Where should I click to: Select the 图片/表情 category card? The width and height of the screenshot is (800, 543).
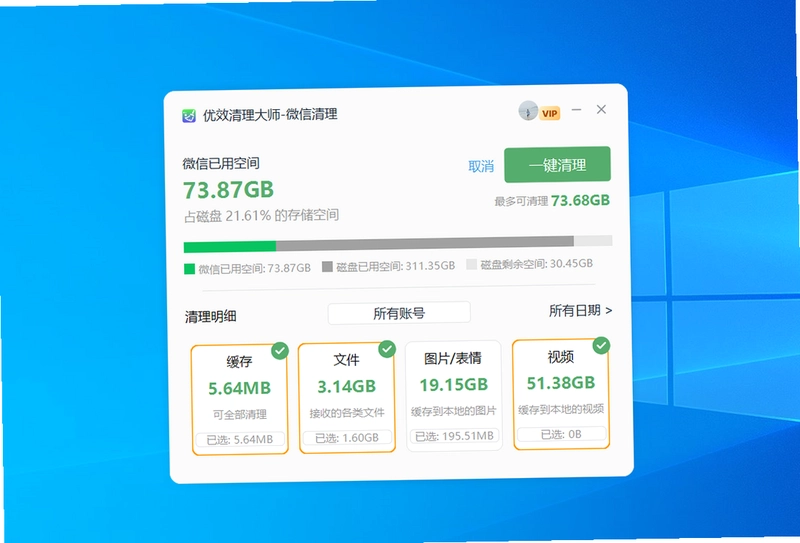tap(454, 396)
